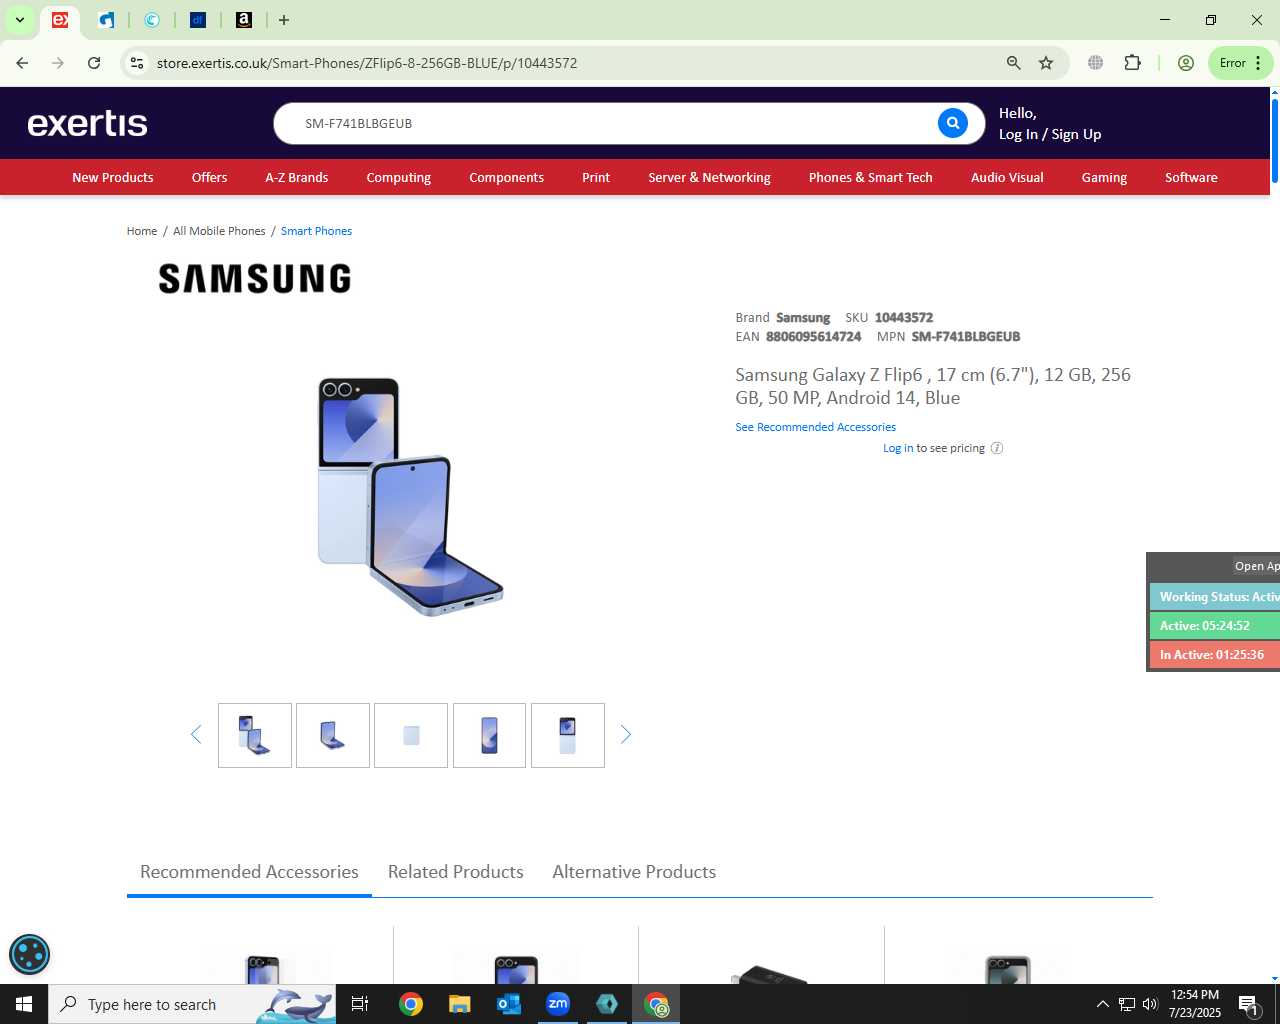Open Phones & Smart Tech menu
The image size is (1280, 1024).
pos(871,177)
